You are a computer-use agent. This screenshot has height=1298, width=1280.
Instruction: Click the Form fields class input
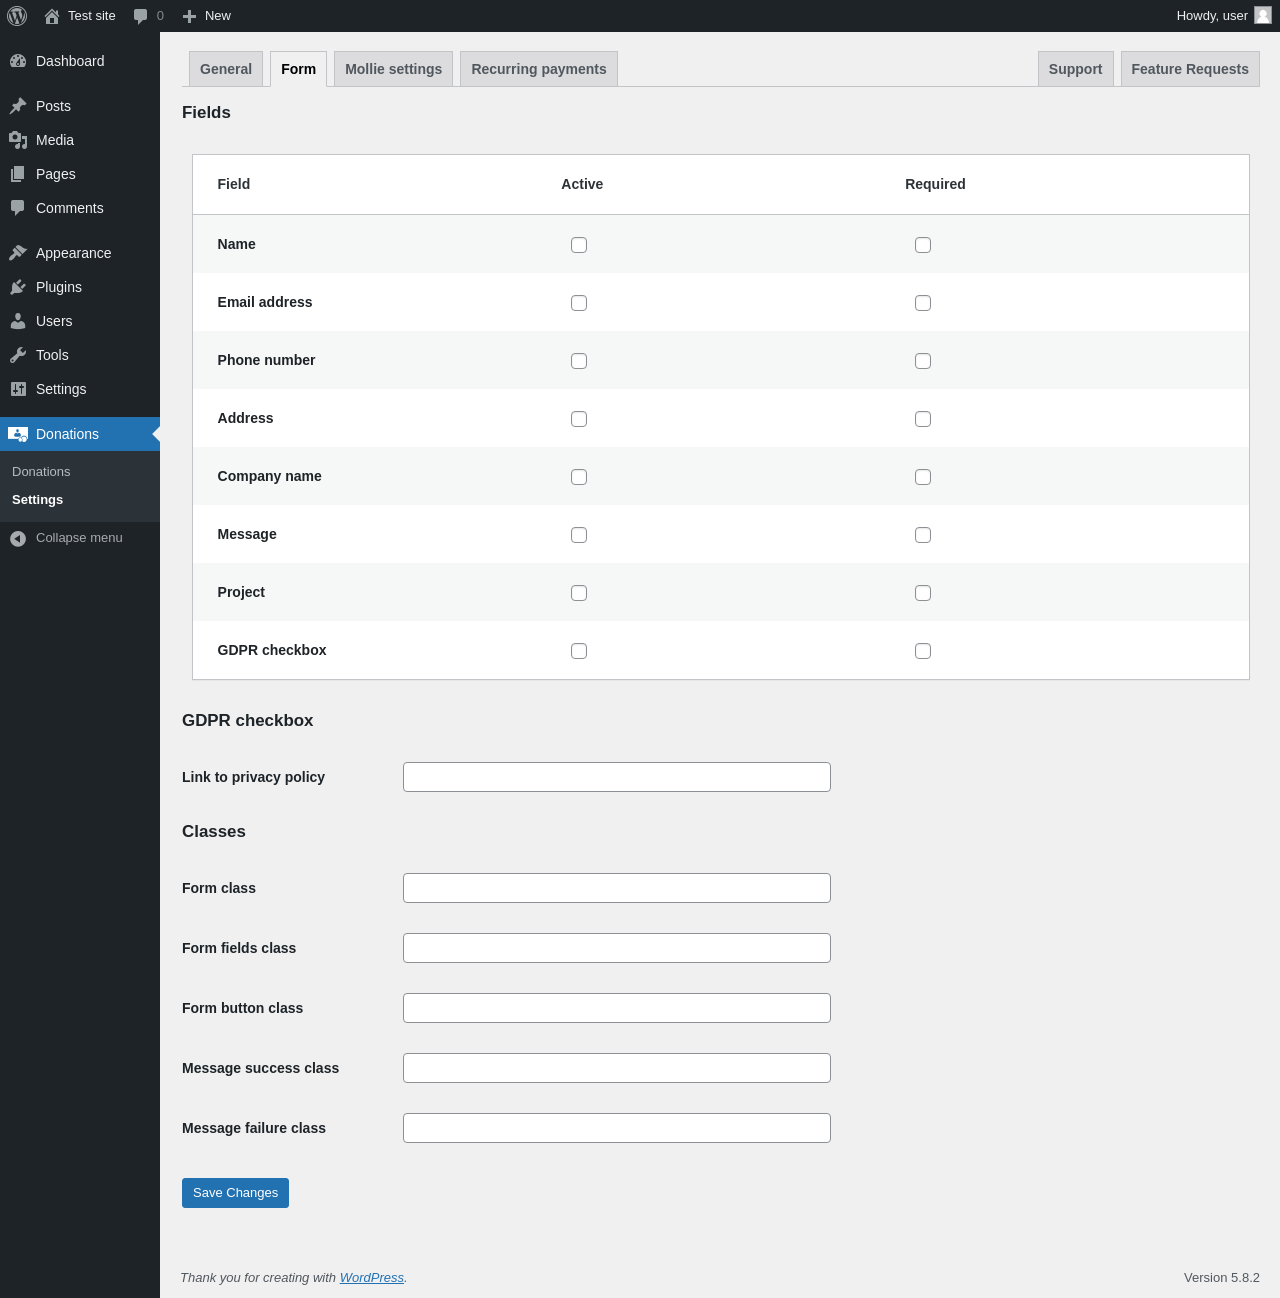617,948
